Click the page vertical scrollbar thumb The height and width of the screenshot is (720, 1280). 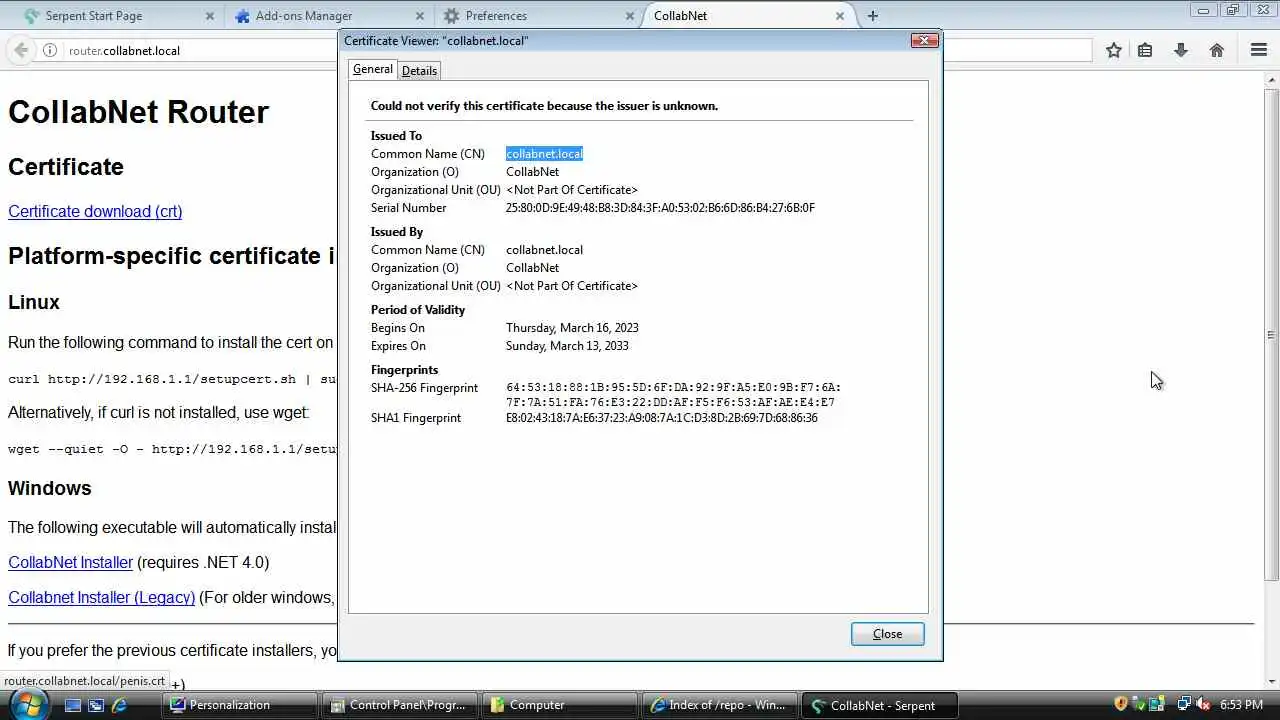click(x=1271, y=335)
